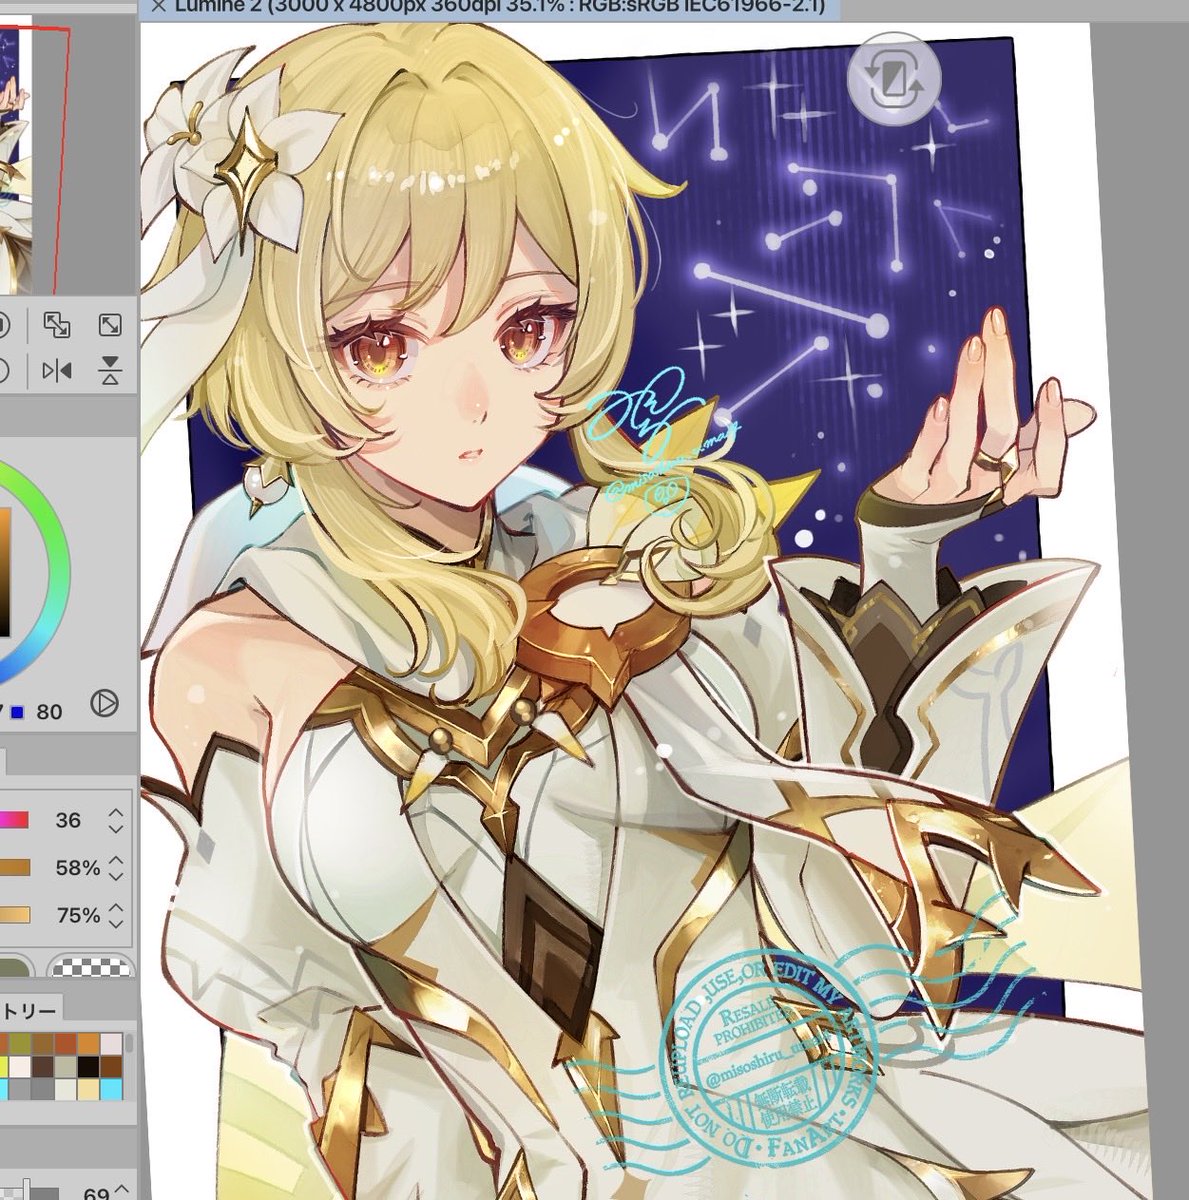
Task: Adjust the saturation slider at 58%
Action: point(14,868)
